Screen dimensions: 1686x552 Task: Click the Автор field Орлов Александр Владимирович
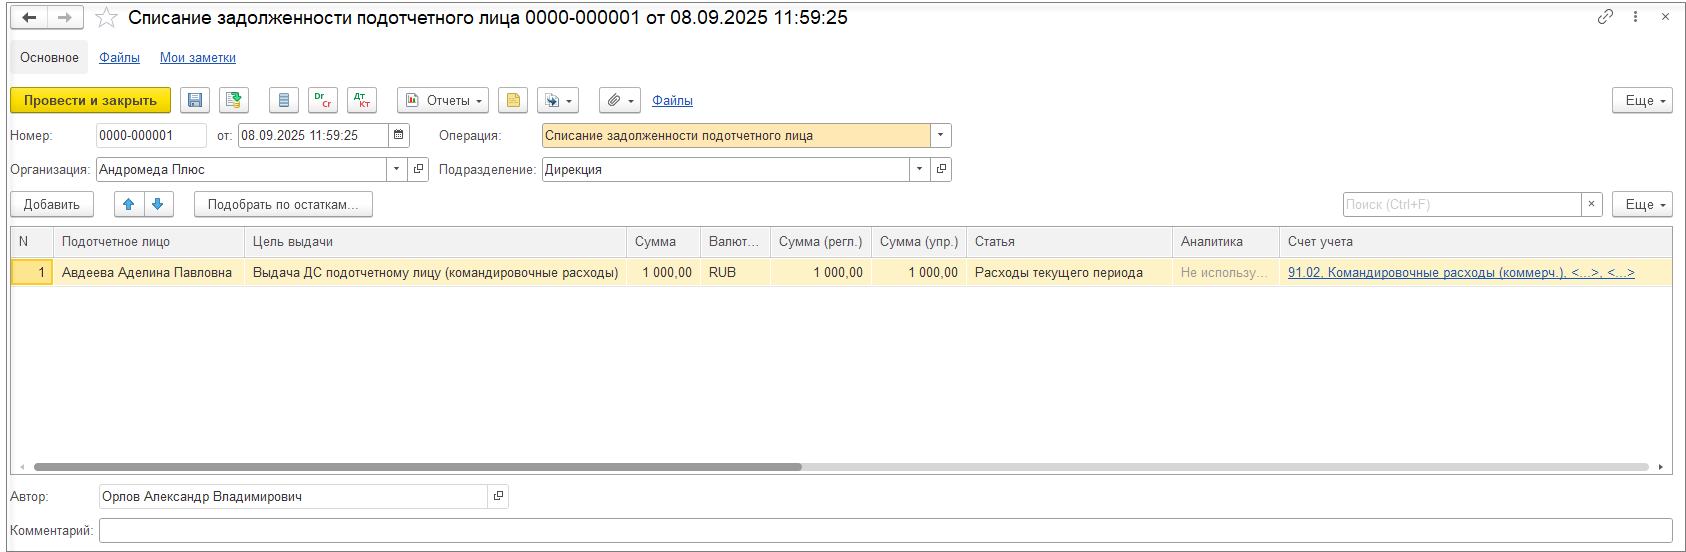(293, 496)
